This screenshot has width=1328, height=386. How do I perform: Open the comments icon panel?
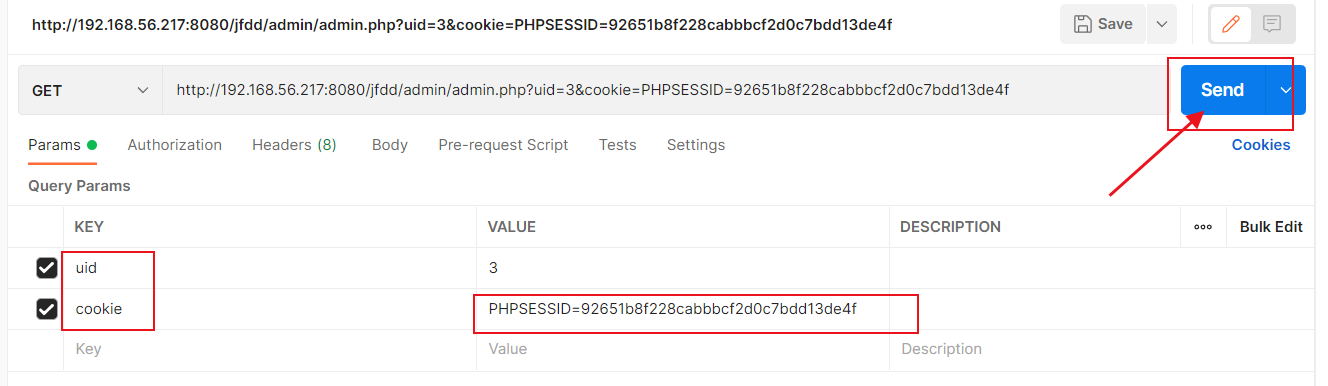point(1271,24)
